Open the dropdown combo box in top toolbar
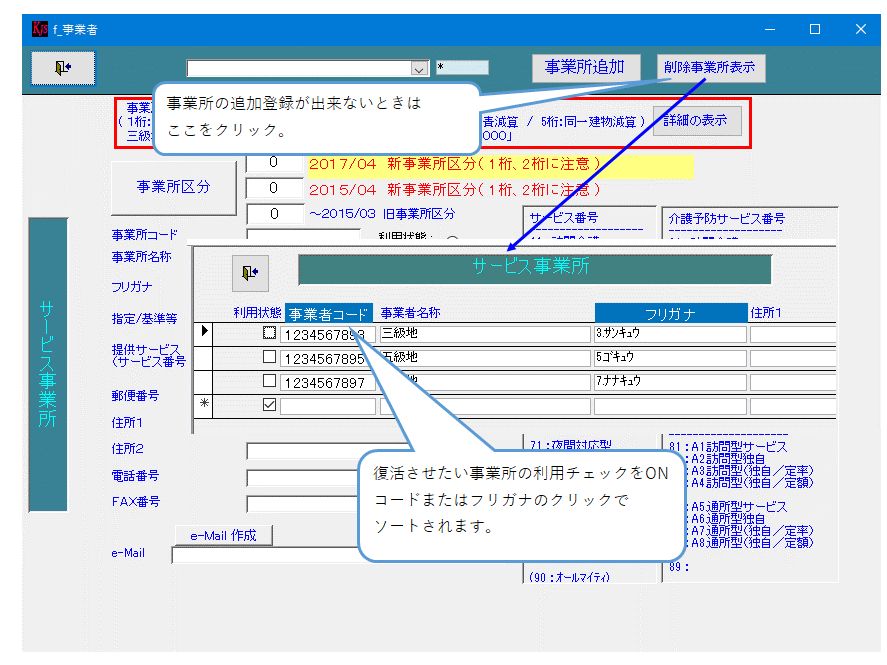 [x=420, y=68]
